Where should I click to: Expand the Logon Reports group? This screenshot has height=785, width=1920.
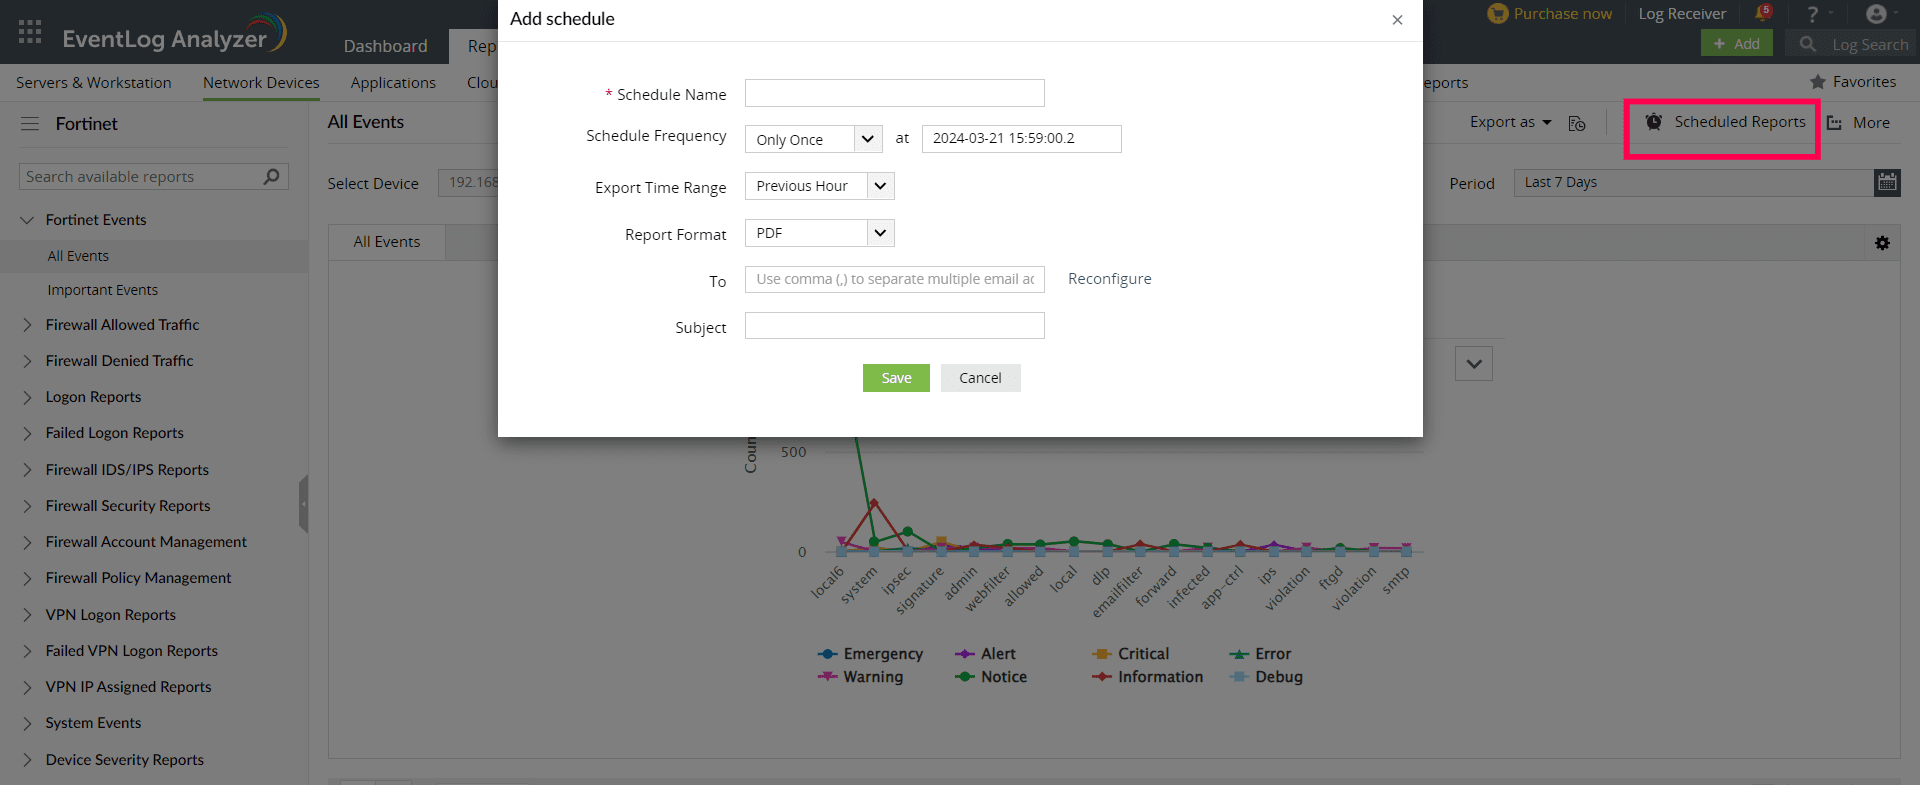tap(27, 397)
